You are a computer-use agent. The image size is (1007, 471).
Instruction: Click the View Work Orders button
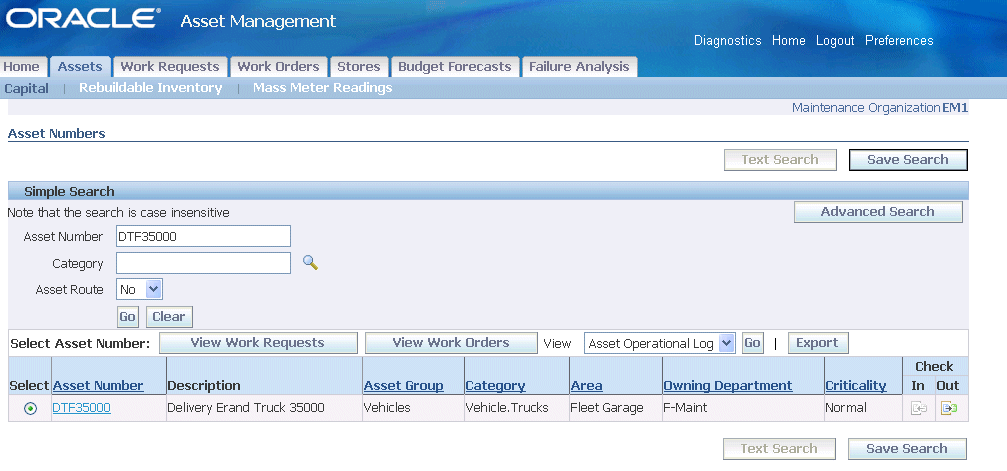tap(451, 343)
